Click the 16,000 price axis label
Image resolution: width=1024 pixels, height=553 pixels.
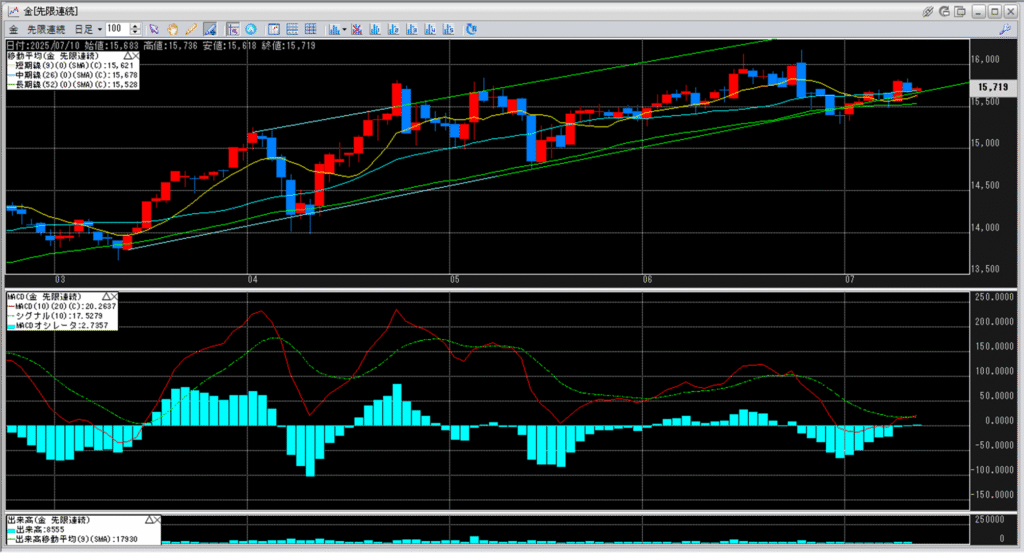985,59
